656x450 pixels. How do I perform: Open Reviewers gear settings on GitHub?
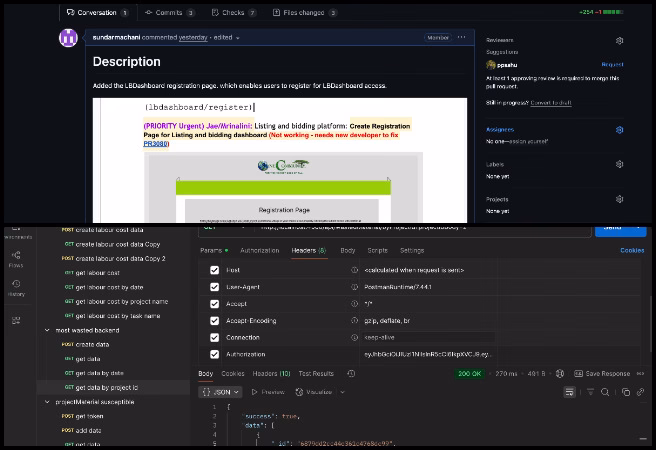pos(620,41)
